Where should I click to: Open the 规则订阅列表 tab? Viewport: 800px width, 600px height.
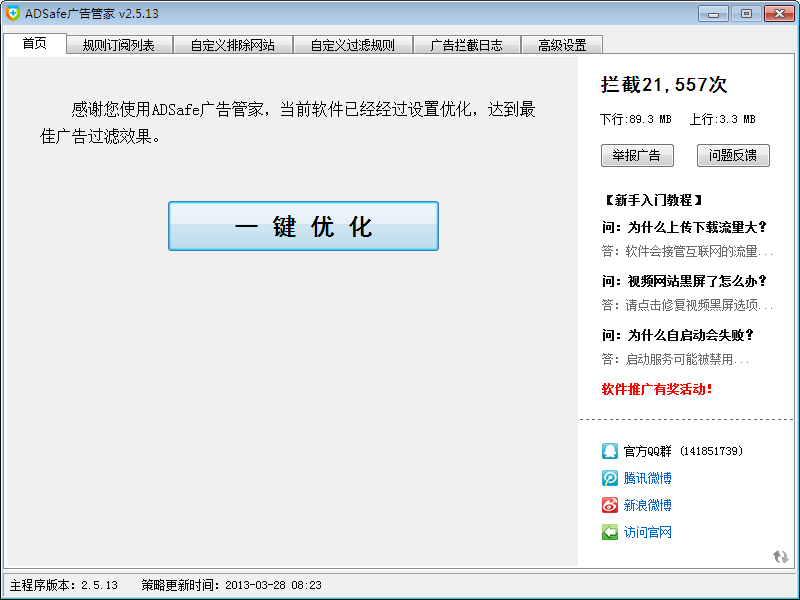119,45
